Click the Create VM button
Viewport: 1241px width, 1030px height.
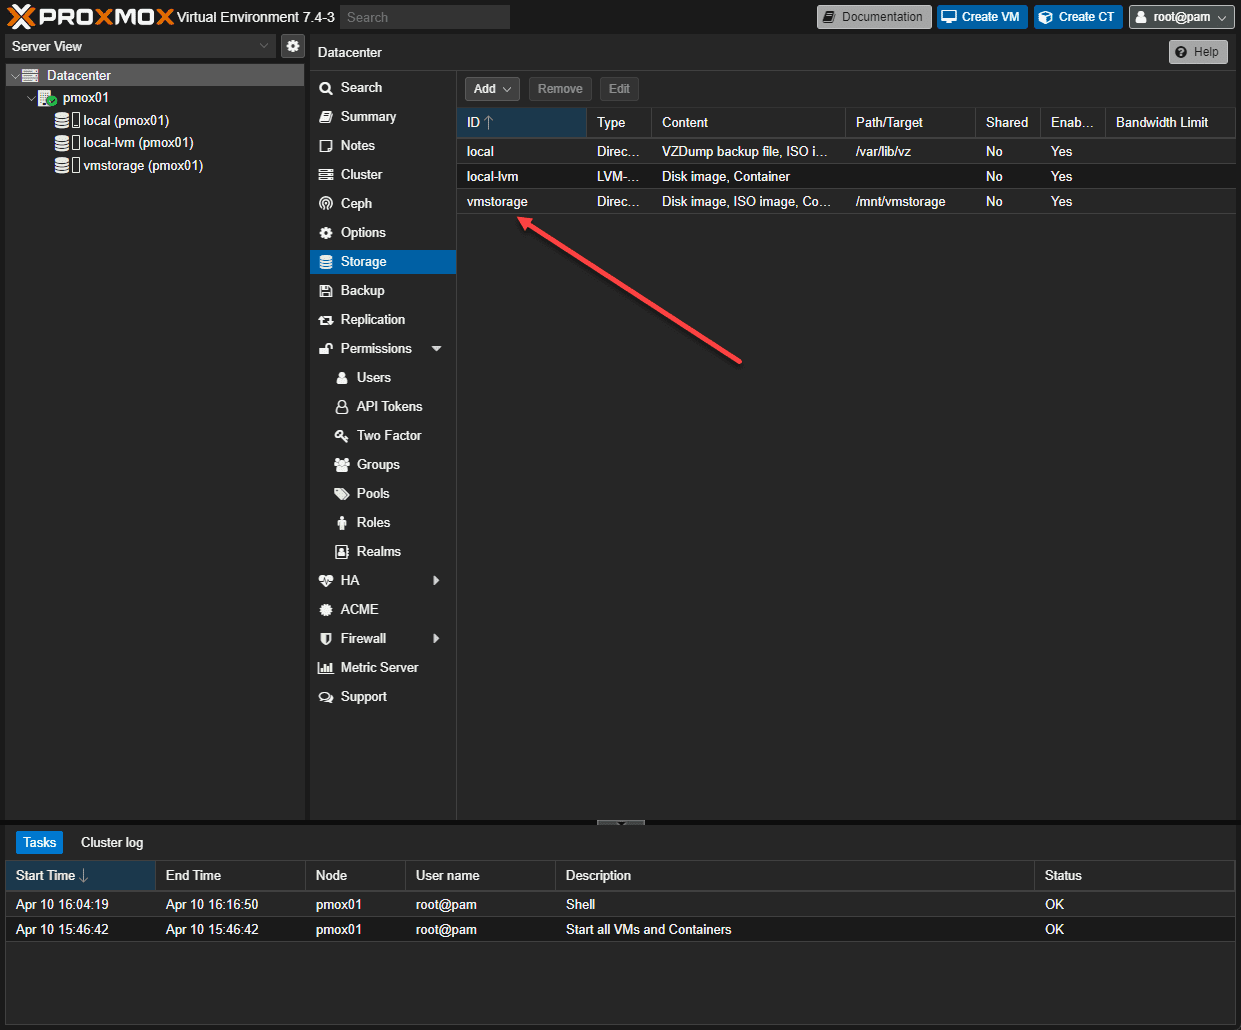click(x=981, y=17)
